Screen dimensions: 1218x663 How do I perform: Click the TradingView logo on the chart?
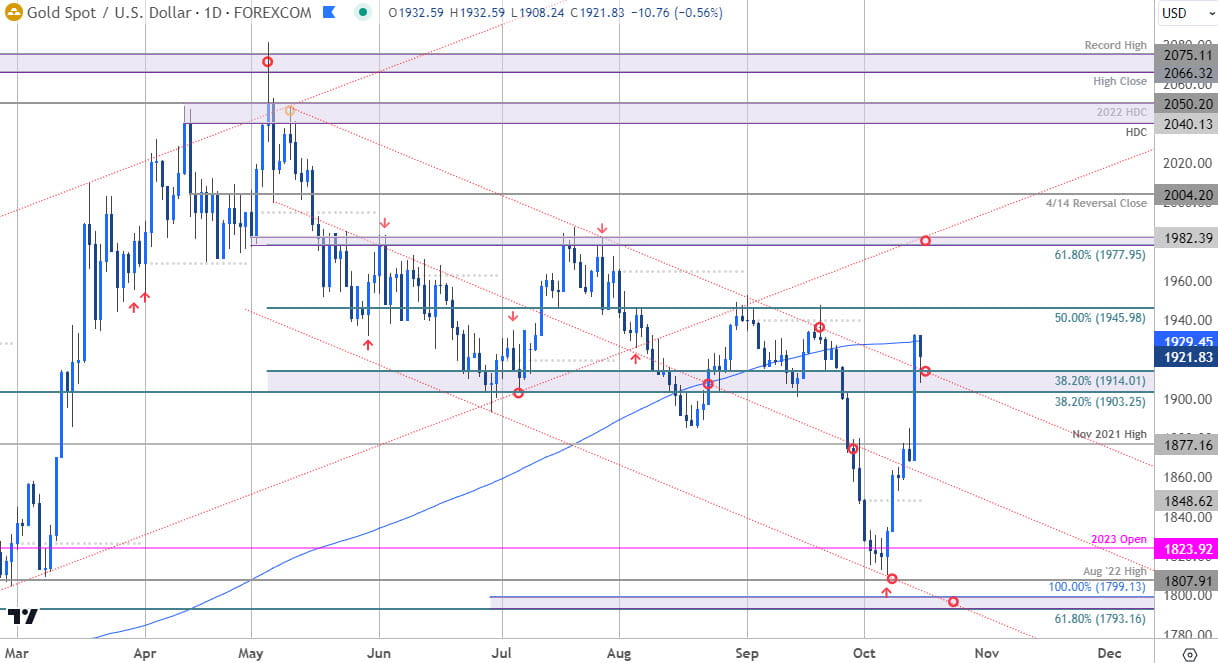click(23, 615)
